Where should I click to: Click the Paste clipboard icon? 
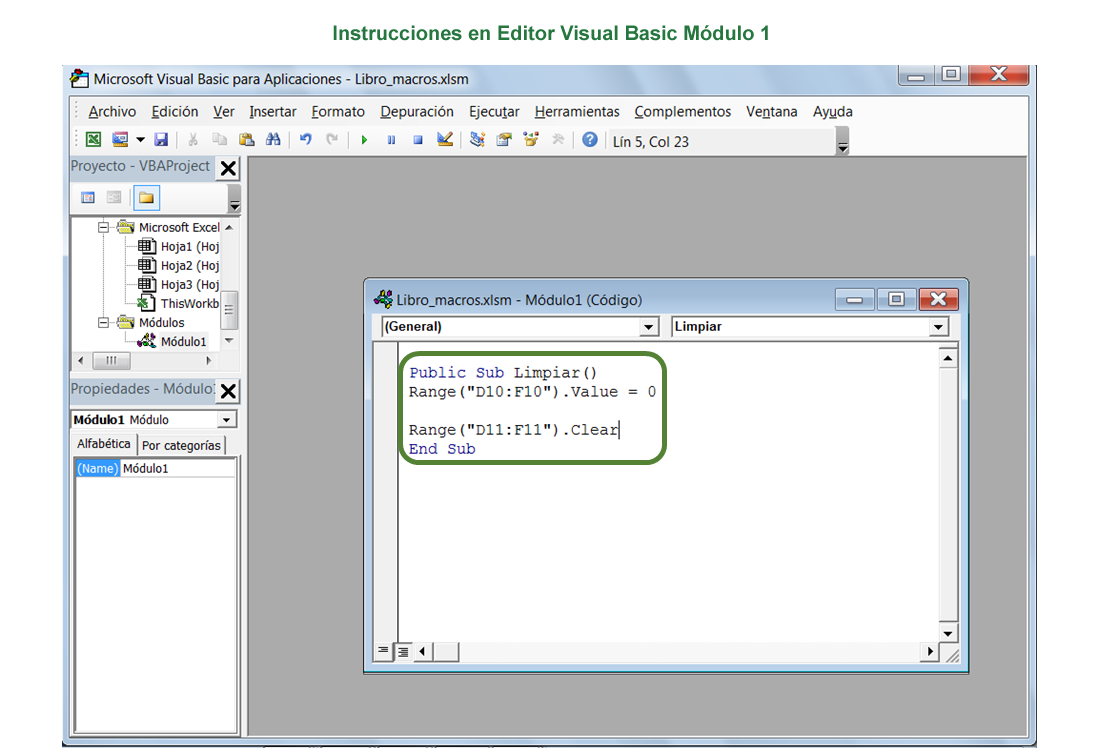pos(246,140)
